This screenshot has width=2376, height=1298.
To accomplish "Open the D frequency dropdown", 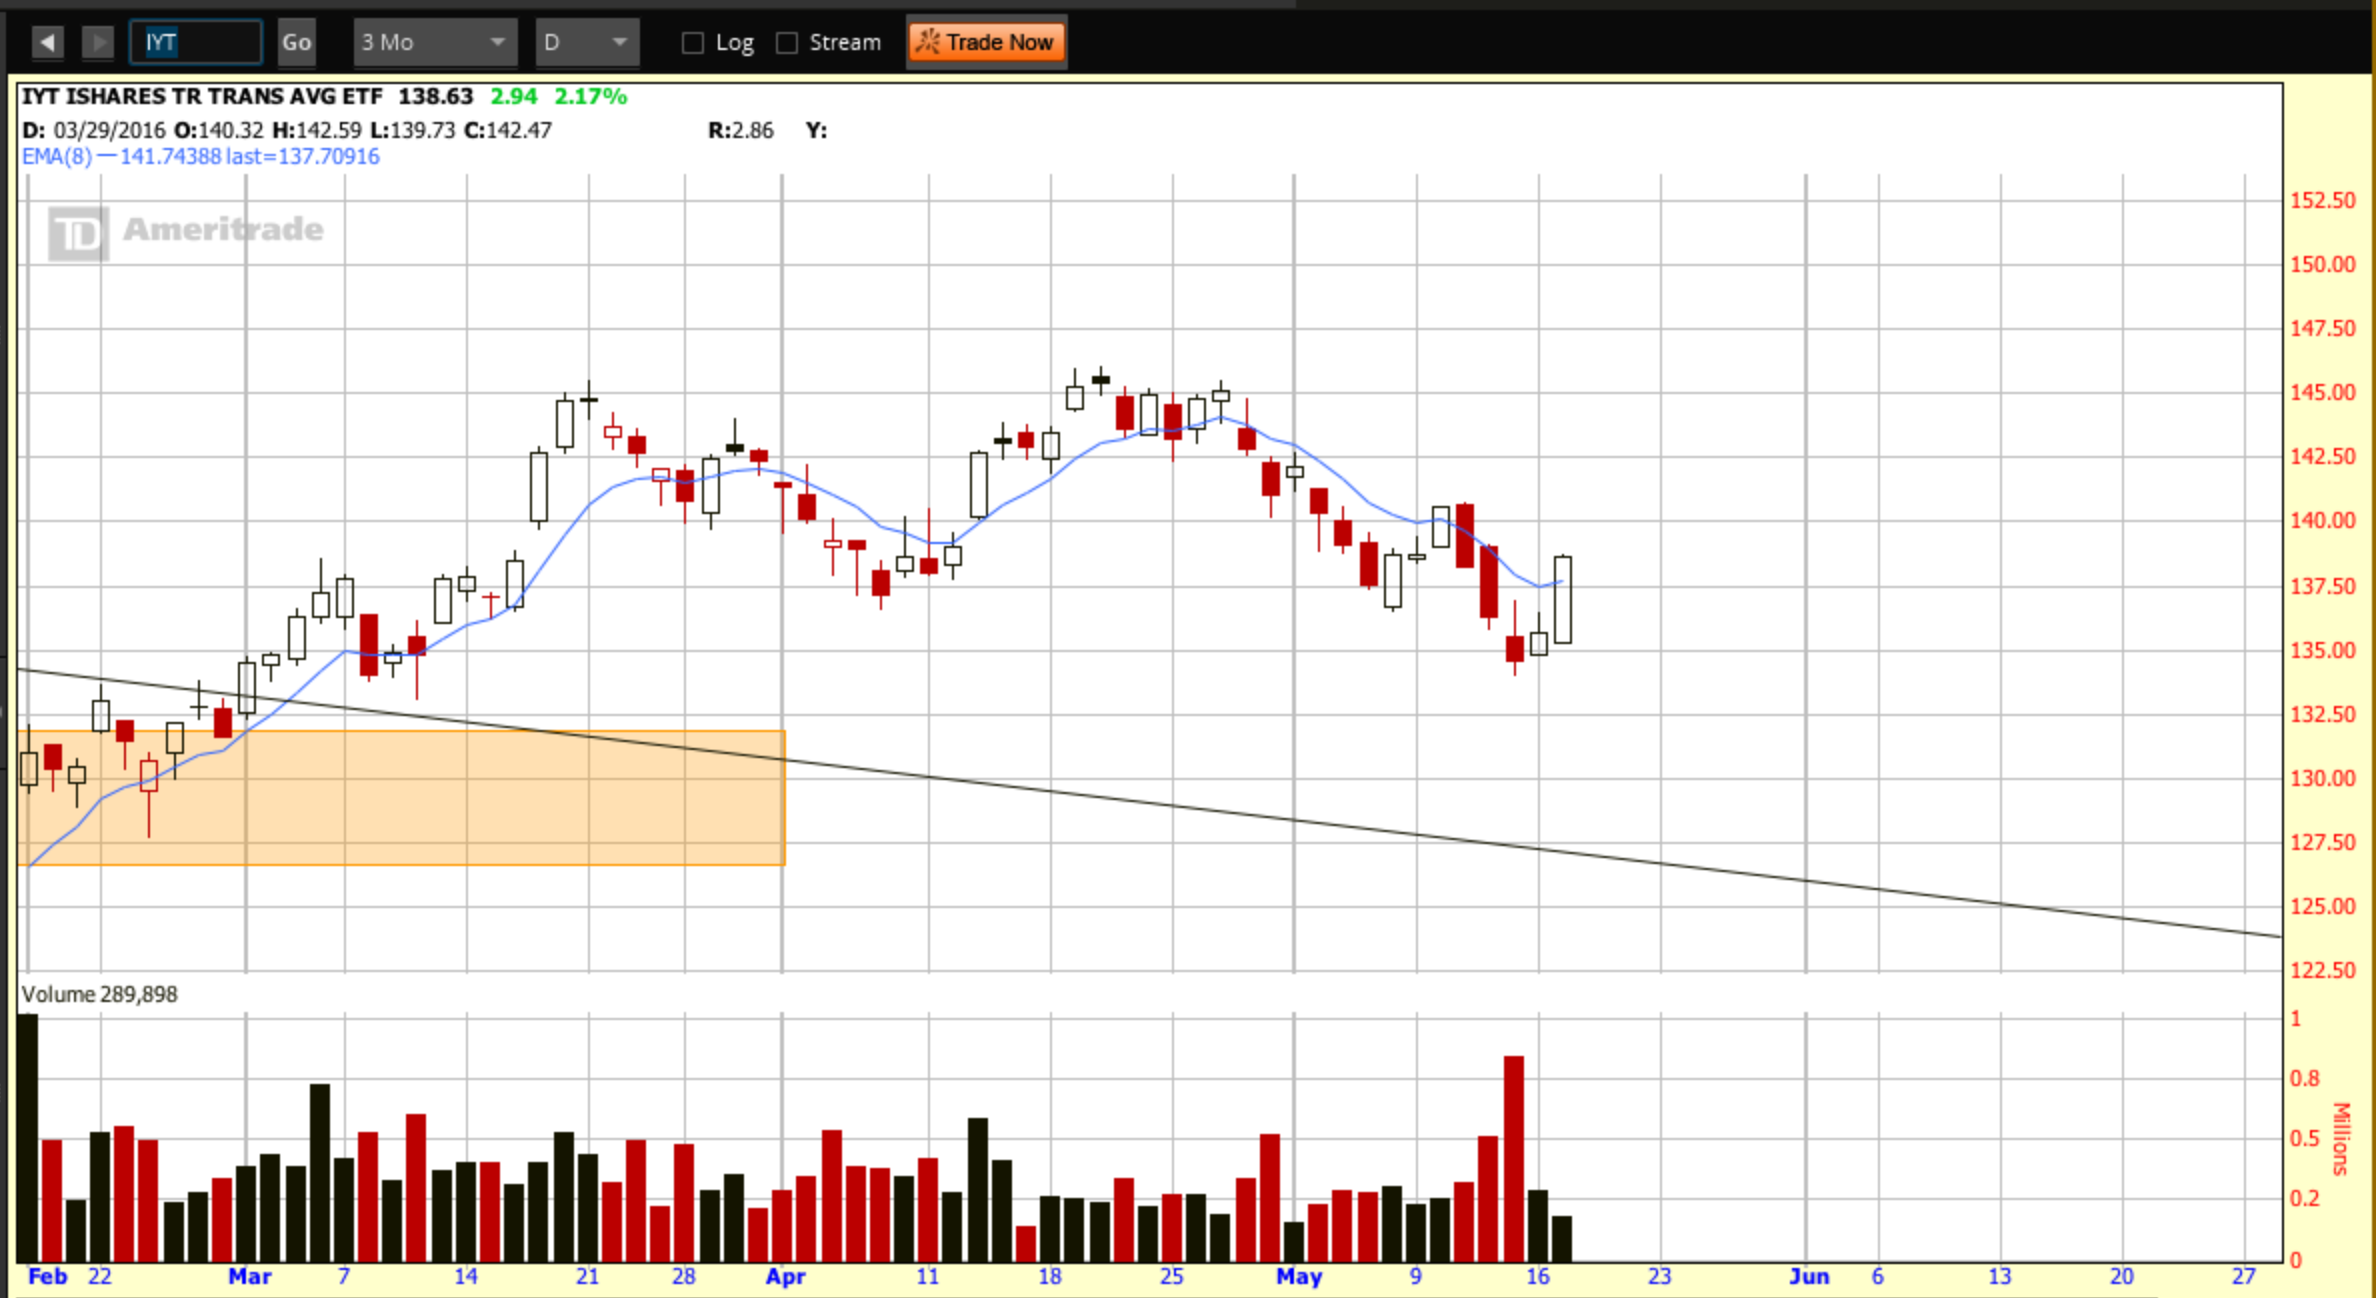I will pyautogui.click(x=586, y=42).
